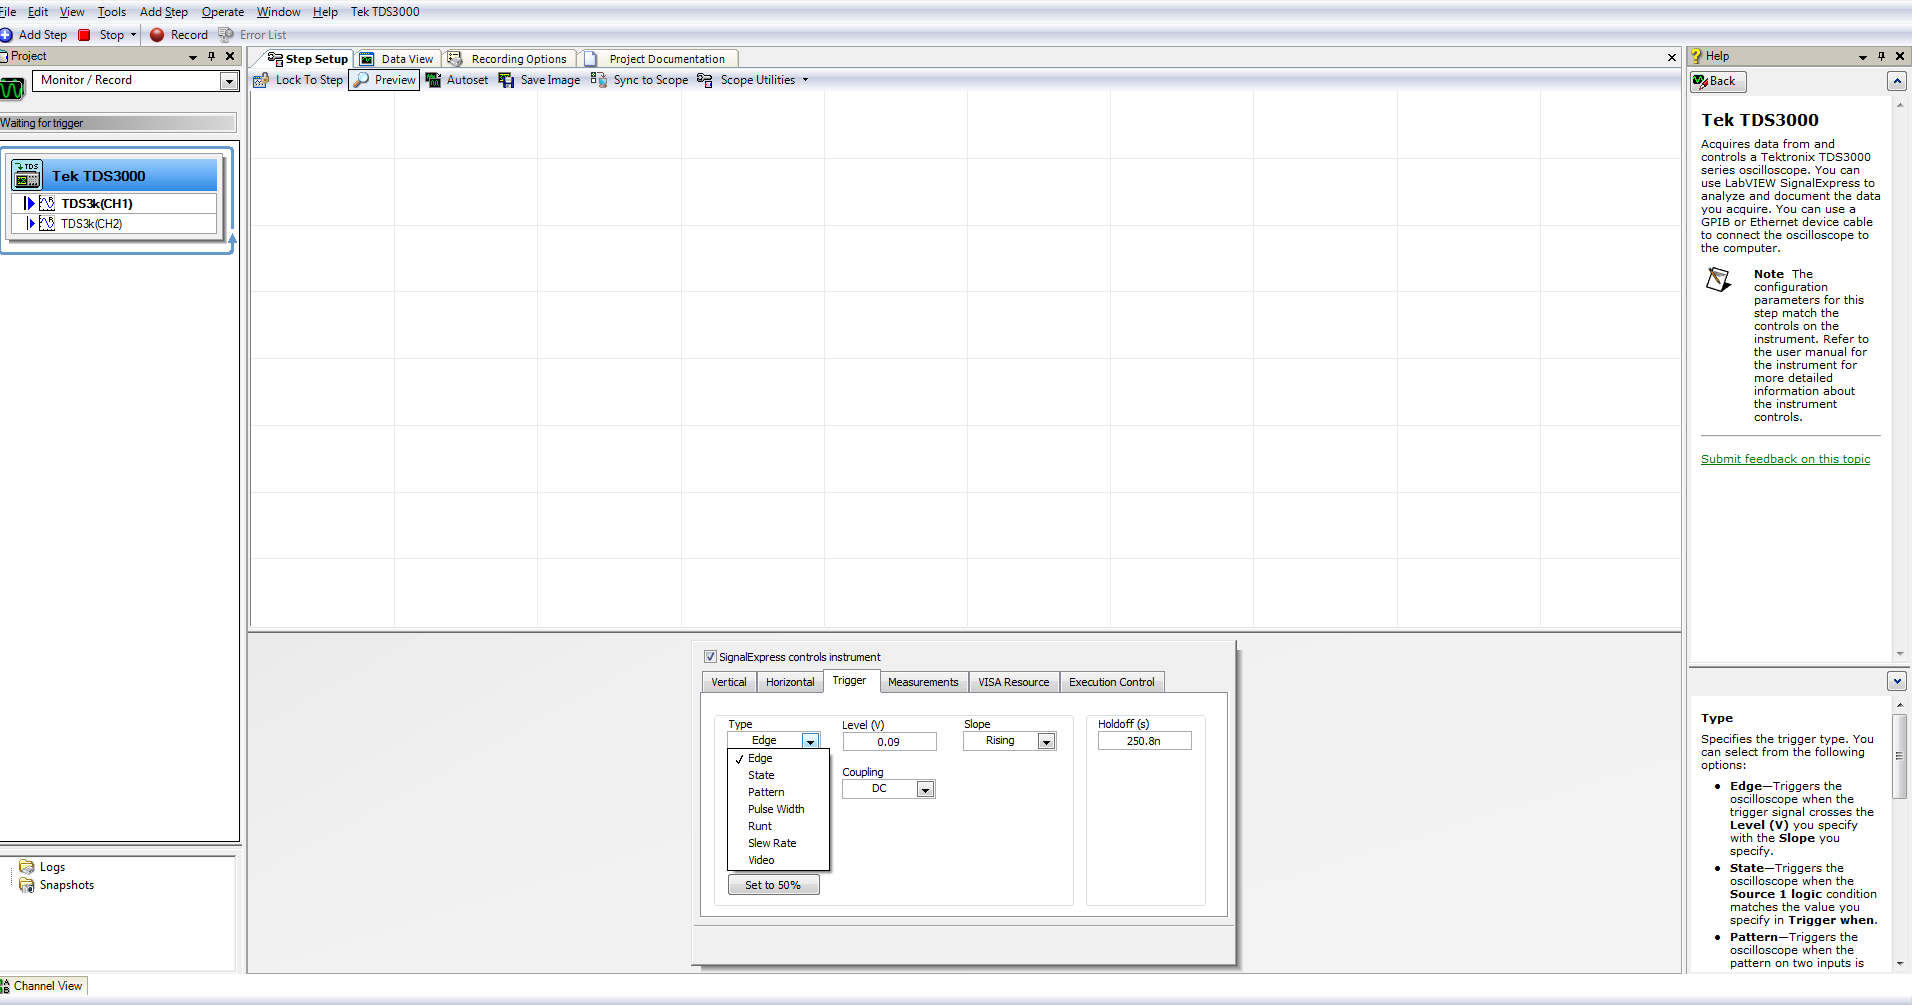Click the Sync to Scope icon
Image resolution: width=1912 pixels, height=1005 pixels.
click(598, 80)
